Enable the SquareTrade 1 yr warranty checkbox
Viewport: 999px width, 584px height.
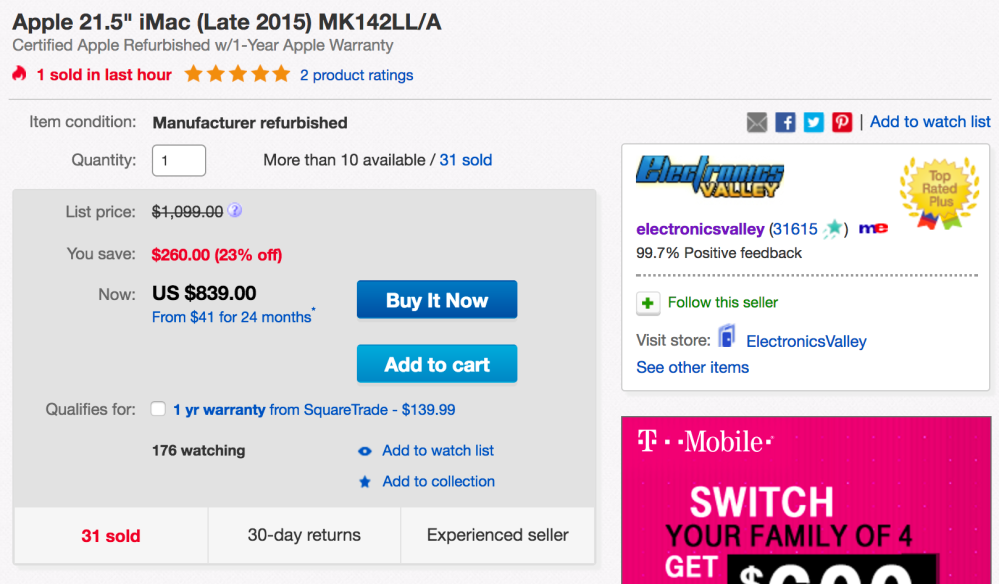[158, 409]
